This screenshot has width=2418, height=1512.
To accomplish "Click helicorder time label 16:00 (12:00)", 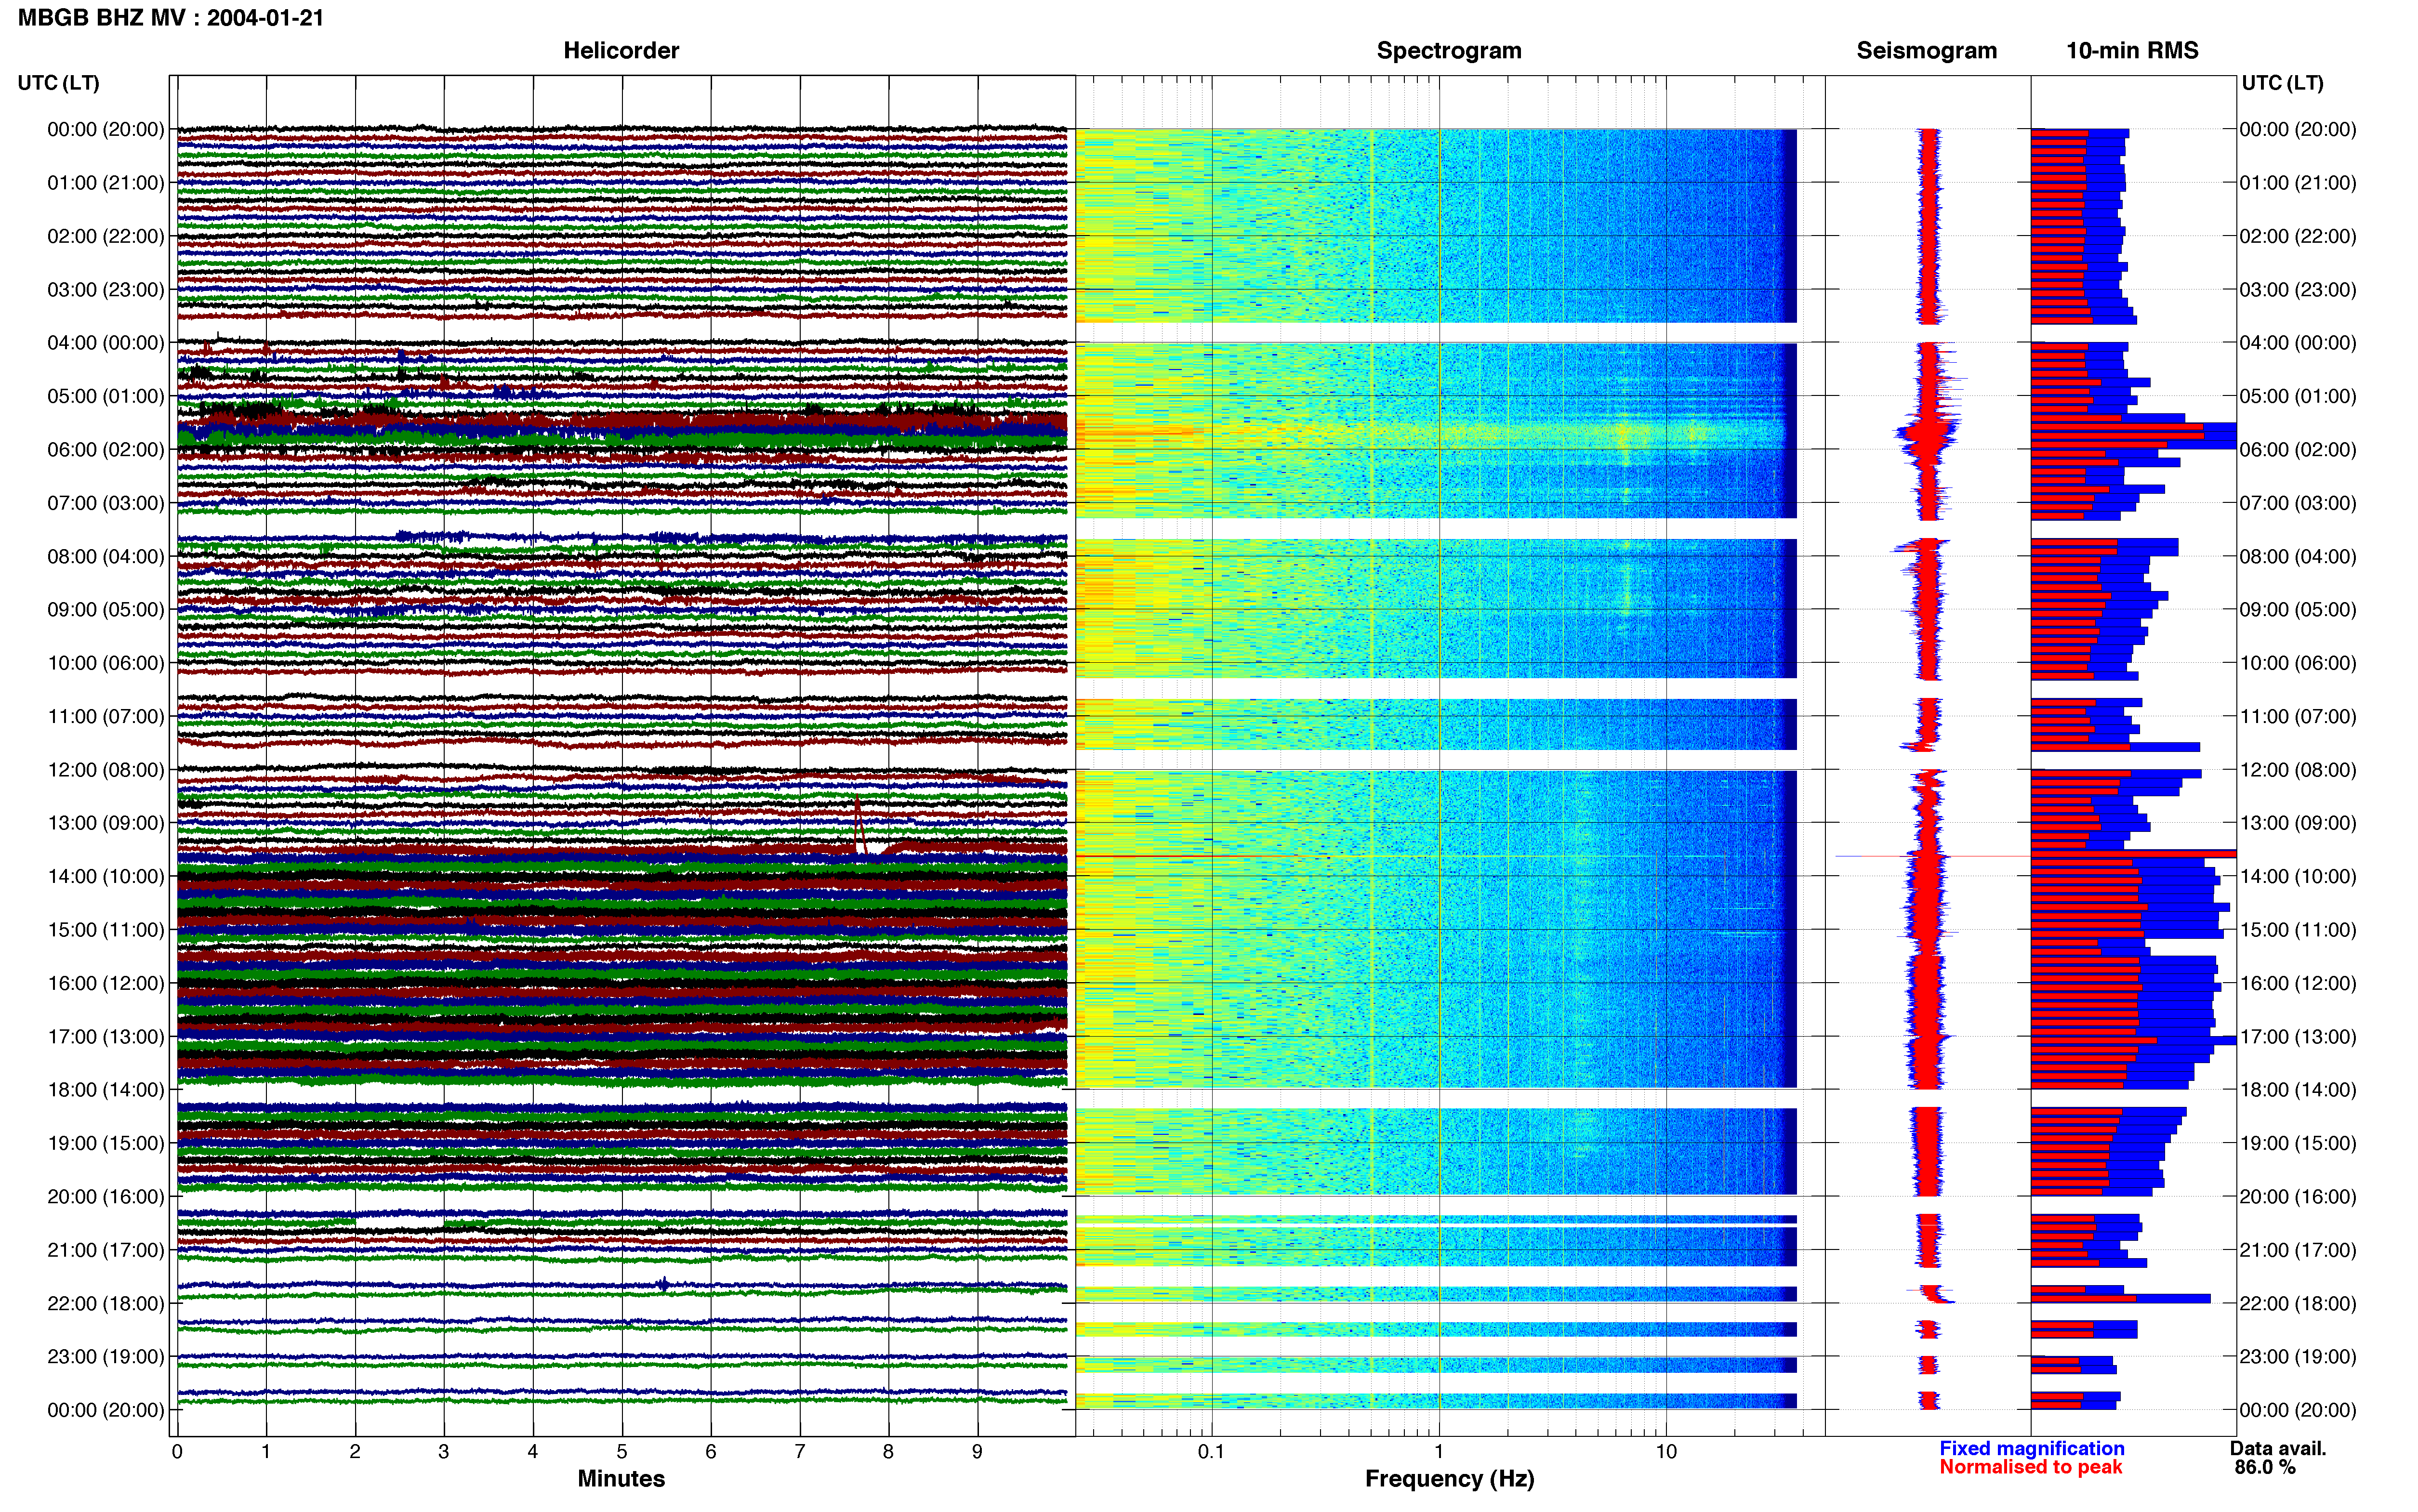I will pos(106,983).
